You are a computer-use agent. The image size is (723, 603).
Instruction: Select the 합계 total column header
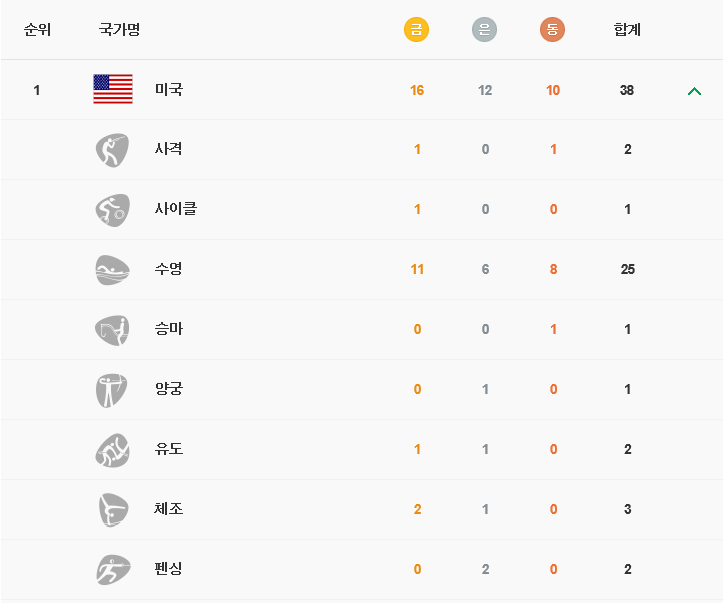point(627,30)
